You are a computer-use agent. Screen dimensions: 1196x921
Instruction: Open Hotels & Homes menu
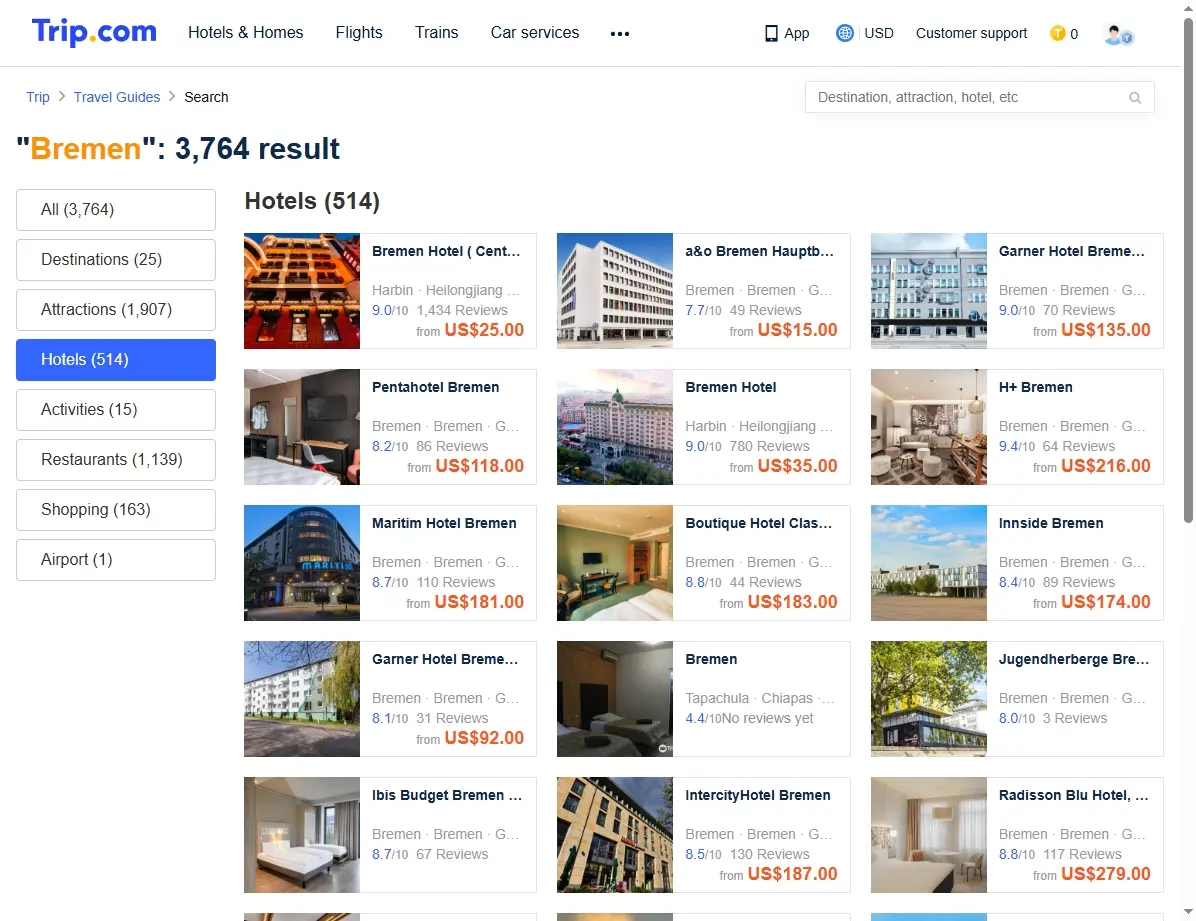[246, 33]
